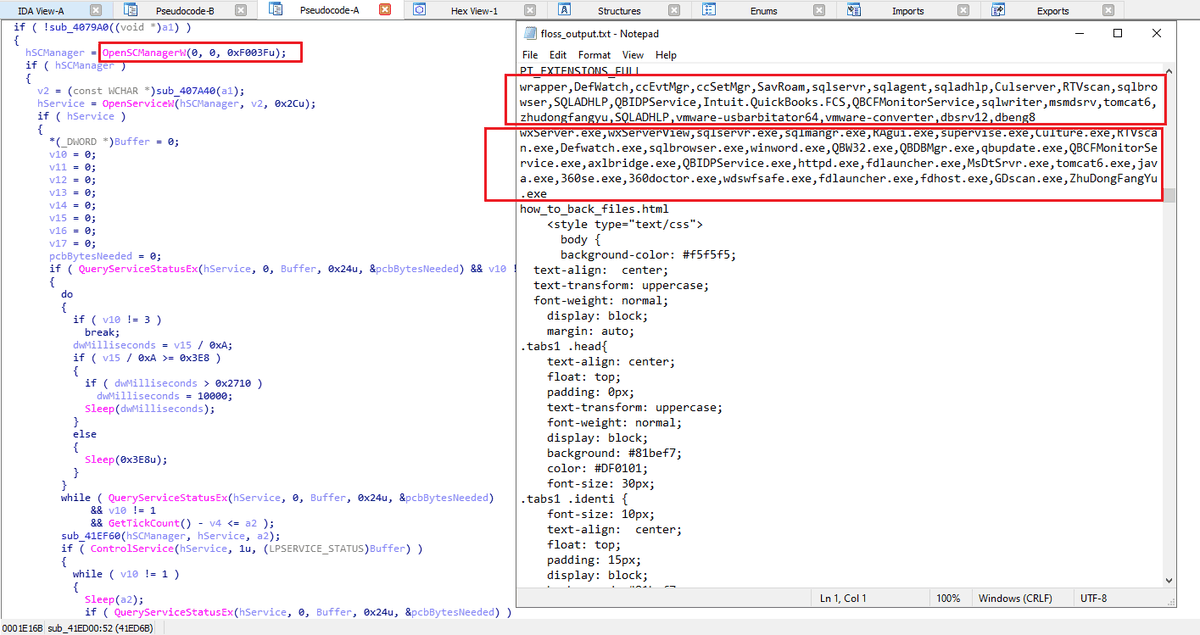Click the 100% zoom indicator in Notepad
Image resolution: width=1200 pixels, height=635 pixels.
[947, 598]
